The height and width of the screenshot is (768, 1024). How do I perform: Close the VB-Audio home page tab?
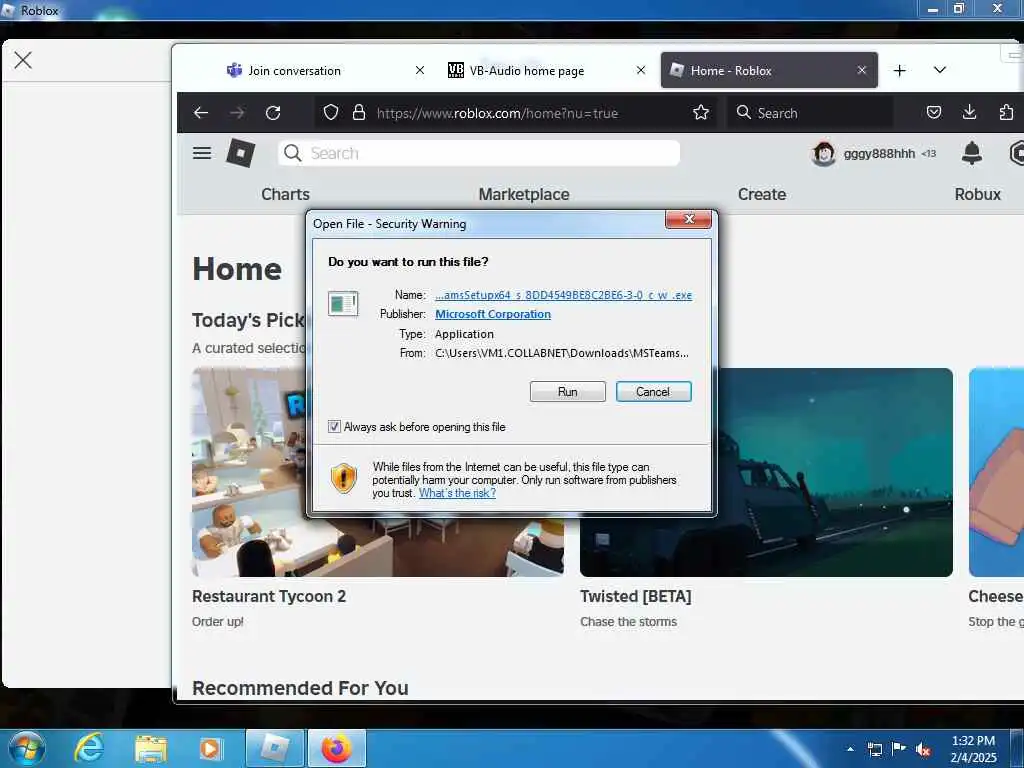[641, 70]
